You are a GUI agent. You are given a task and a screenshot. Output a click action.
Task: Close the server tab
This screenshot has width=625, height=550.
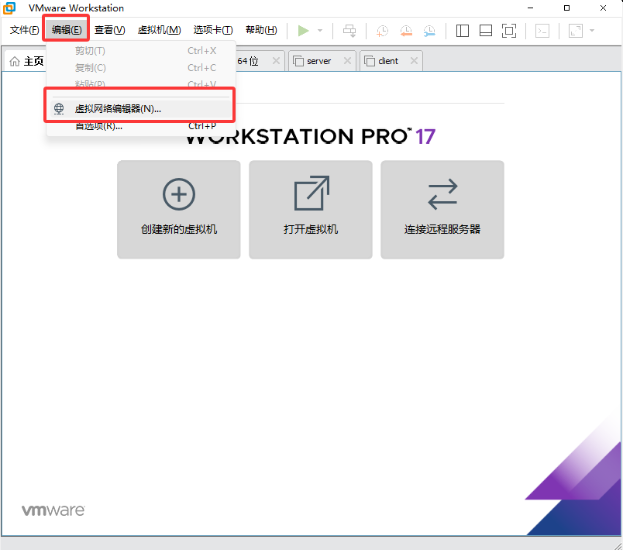tap(347, 61)
